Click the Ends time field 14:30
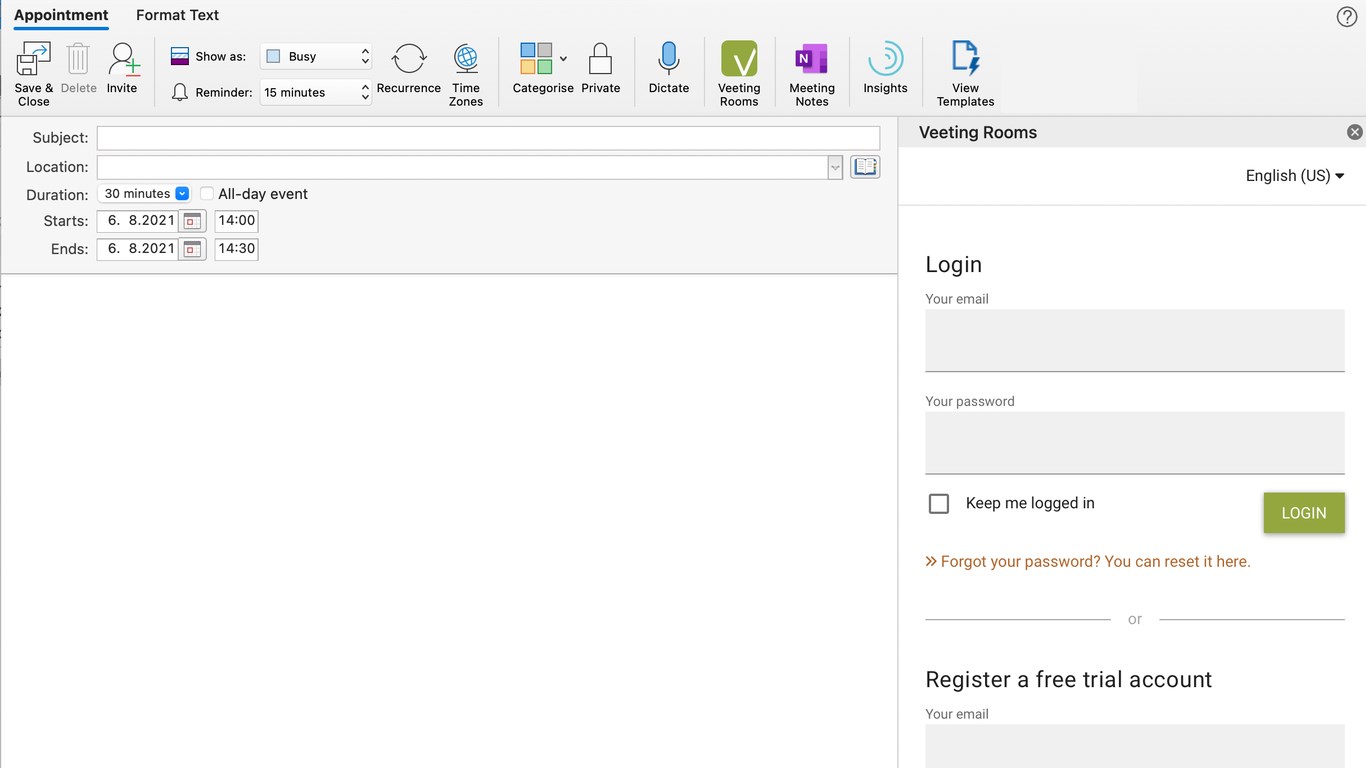The image size is (1366, 768). pos(236,249)
